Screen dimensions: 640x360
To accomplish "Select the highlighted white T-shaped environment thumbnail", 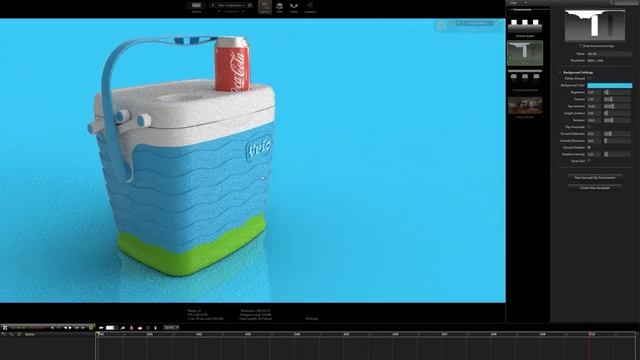I will click(x=525, y=53).
